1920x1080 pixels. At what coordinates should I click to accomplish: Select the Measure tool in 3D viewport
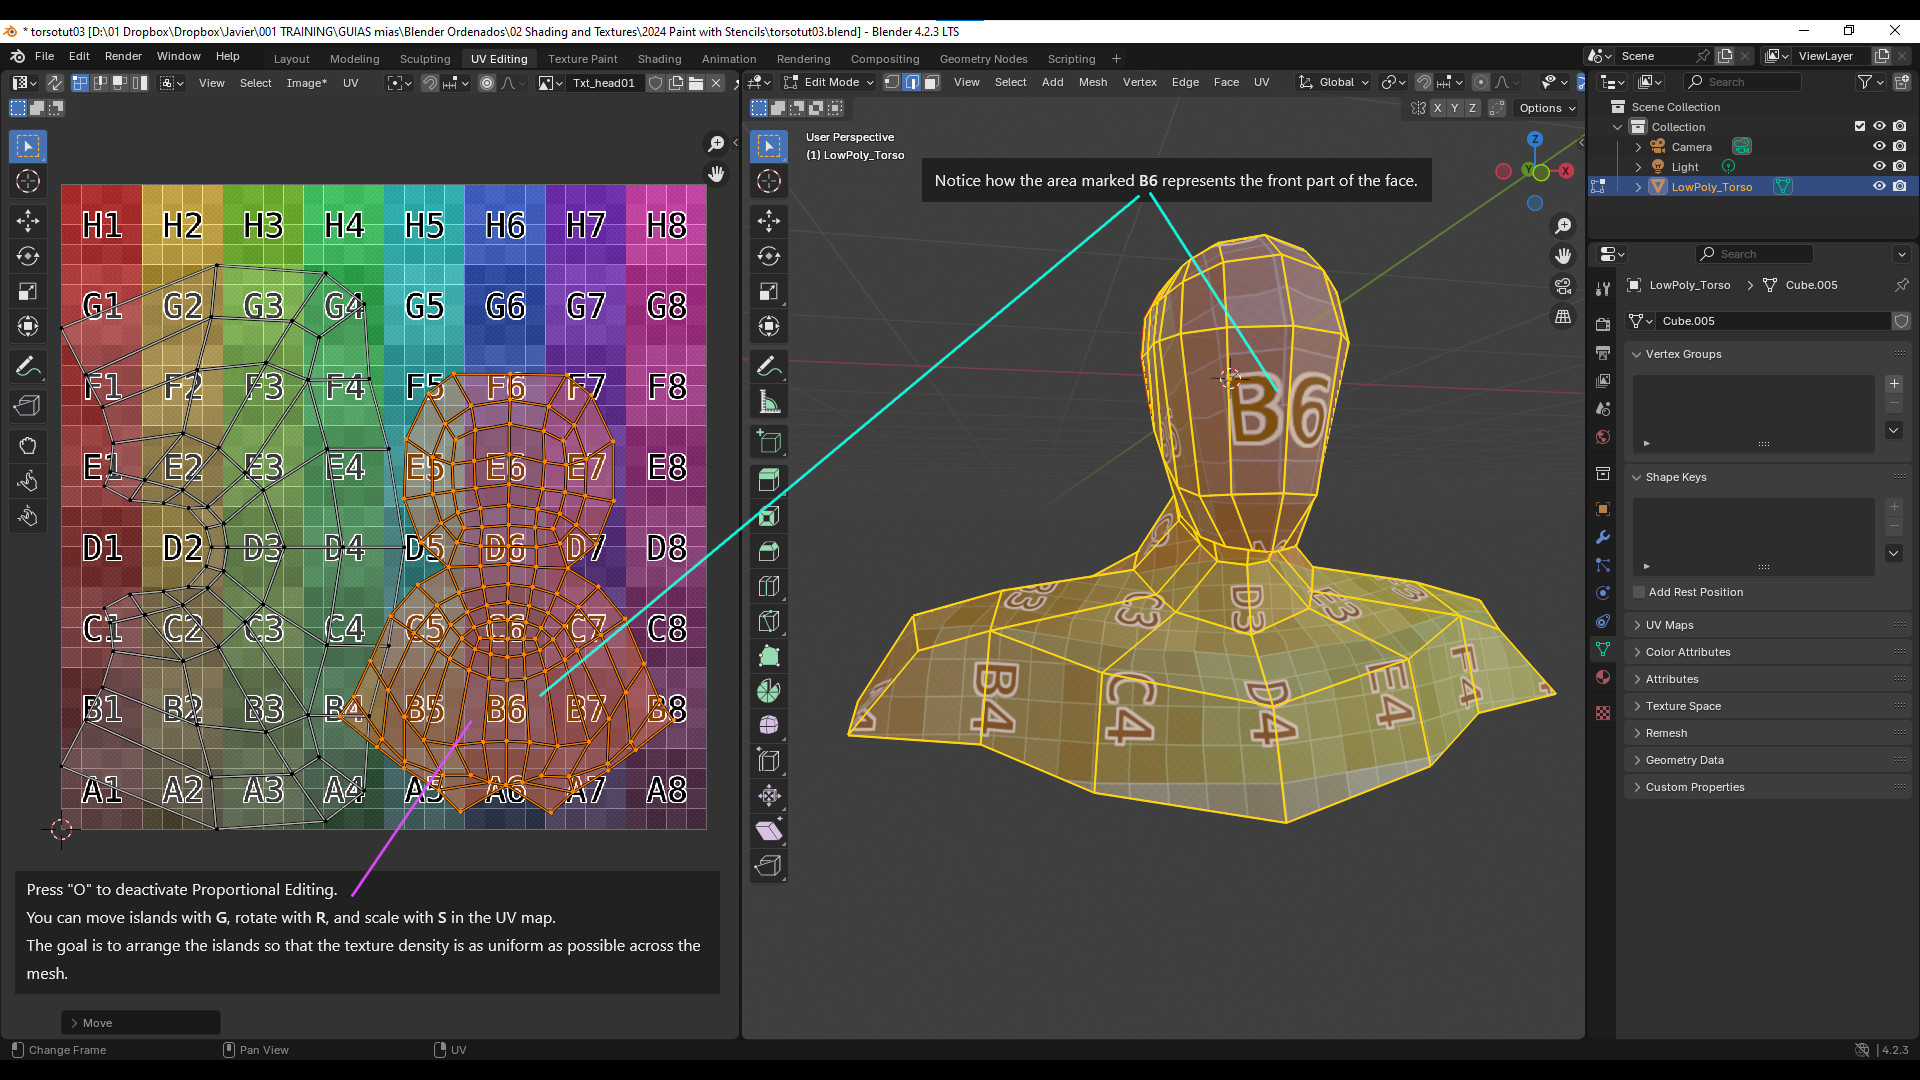pyautogui.click(x=769, y=402)
